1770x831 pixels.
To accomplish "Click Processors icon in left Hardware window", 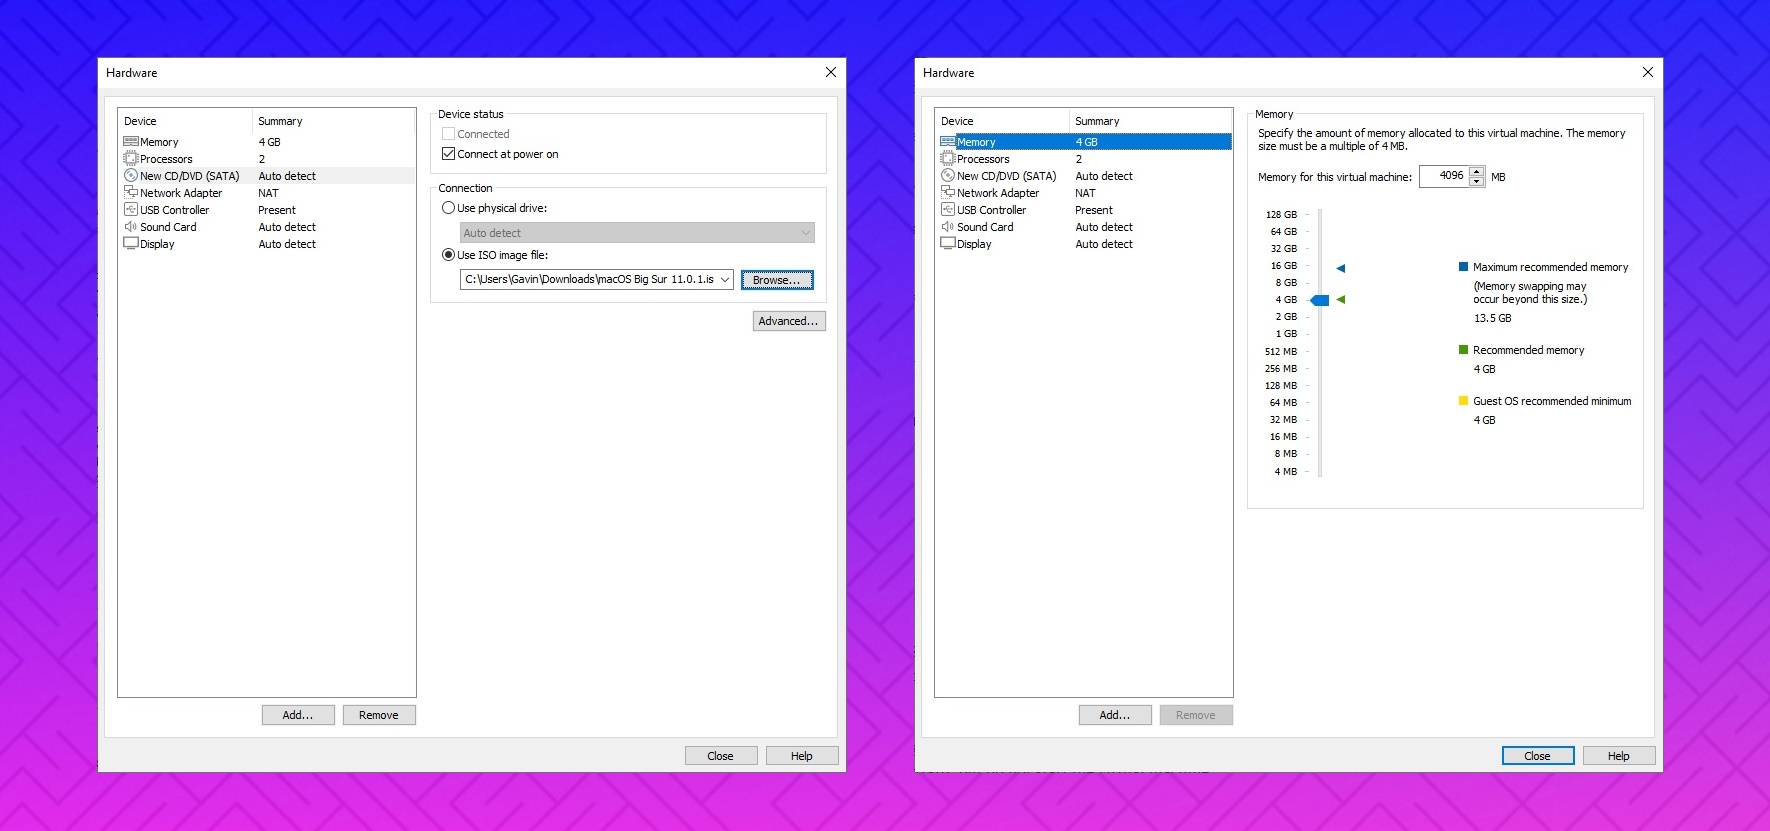I will pos(130,159).
